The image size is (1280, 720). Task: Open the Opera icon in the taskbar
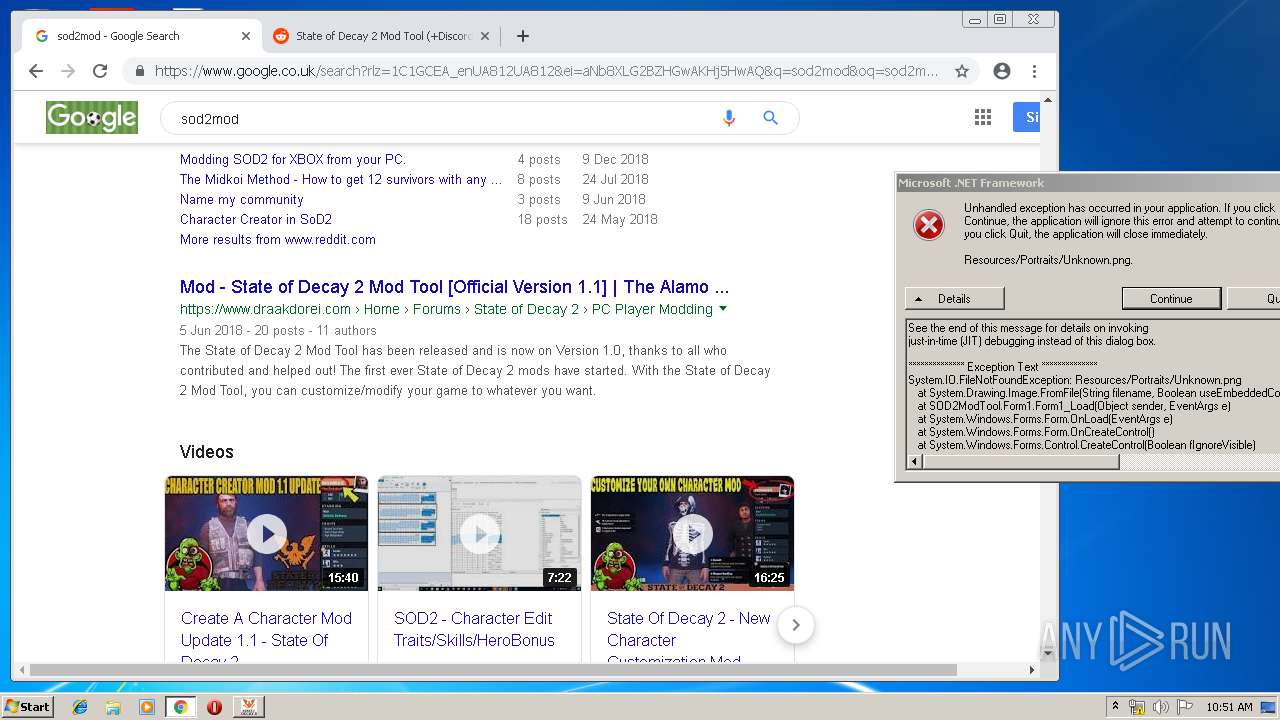pos(214,707)
